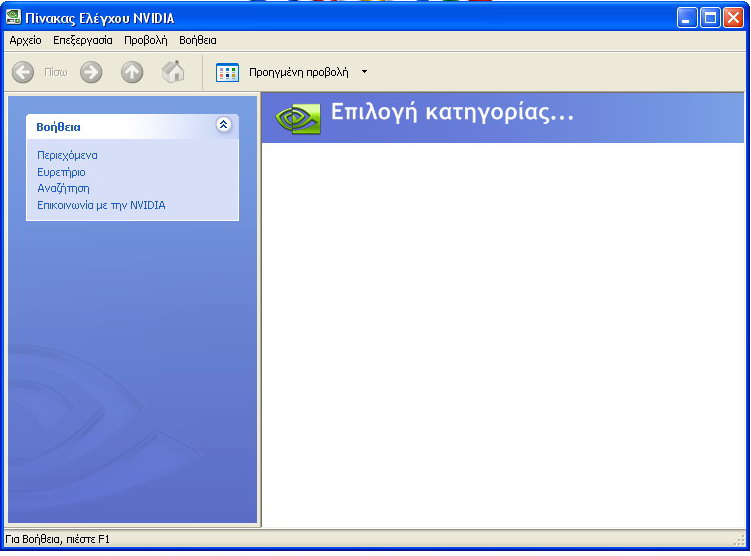751x556 pixels.
Task: Open the Περιεχόμενα help link
Action: (67, 155)
